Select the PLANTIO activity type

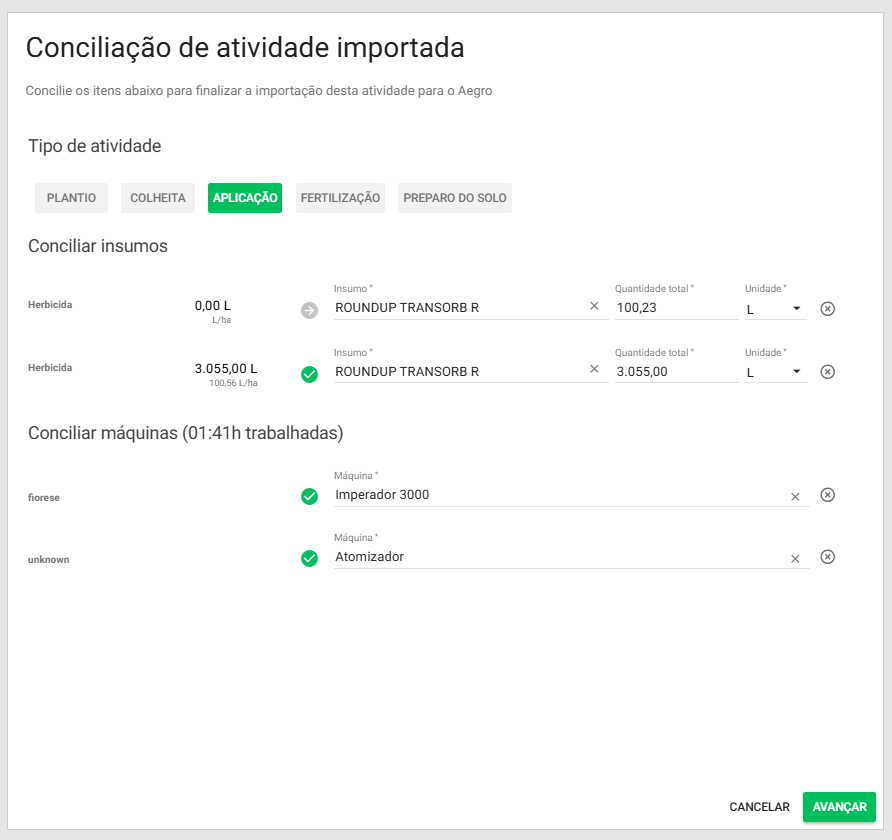[x=71, y=198]
